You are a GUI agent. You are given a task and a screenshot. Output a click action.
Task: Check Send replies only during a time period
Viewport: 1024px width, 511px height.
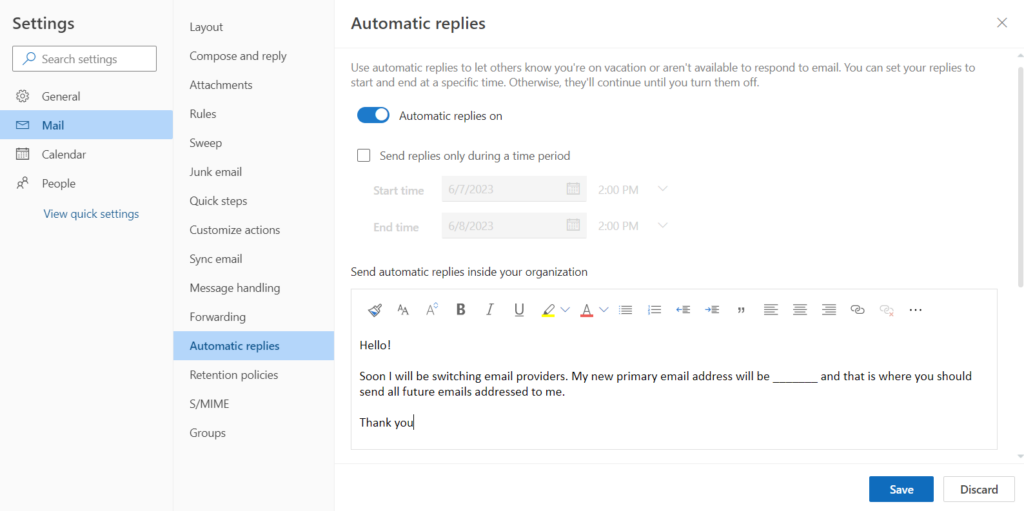(364, 156)
